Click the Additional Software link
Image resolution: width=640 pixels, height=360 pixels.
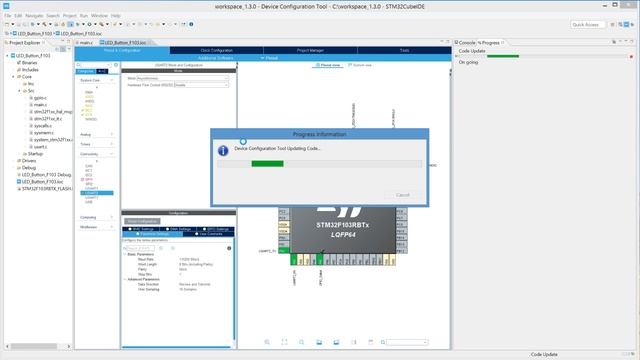coord(216,58)
